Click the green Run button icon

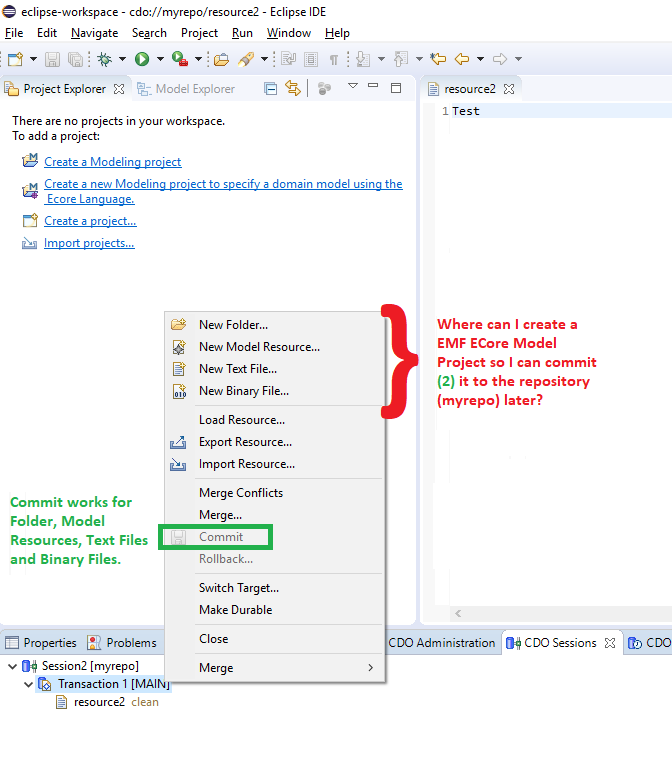coord(142,59)
